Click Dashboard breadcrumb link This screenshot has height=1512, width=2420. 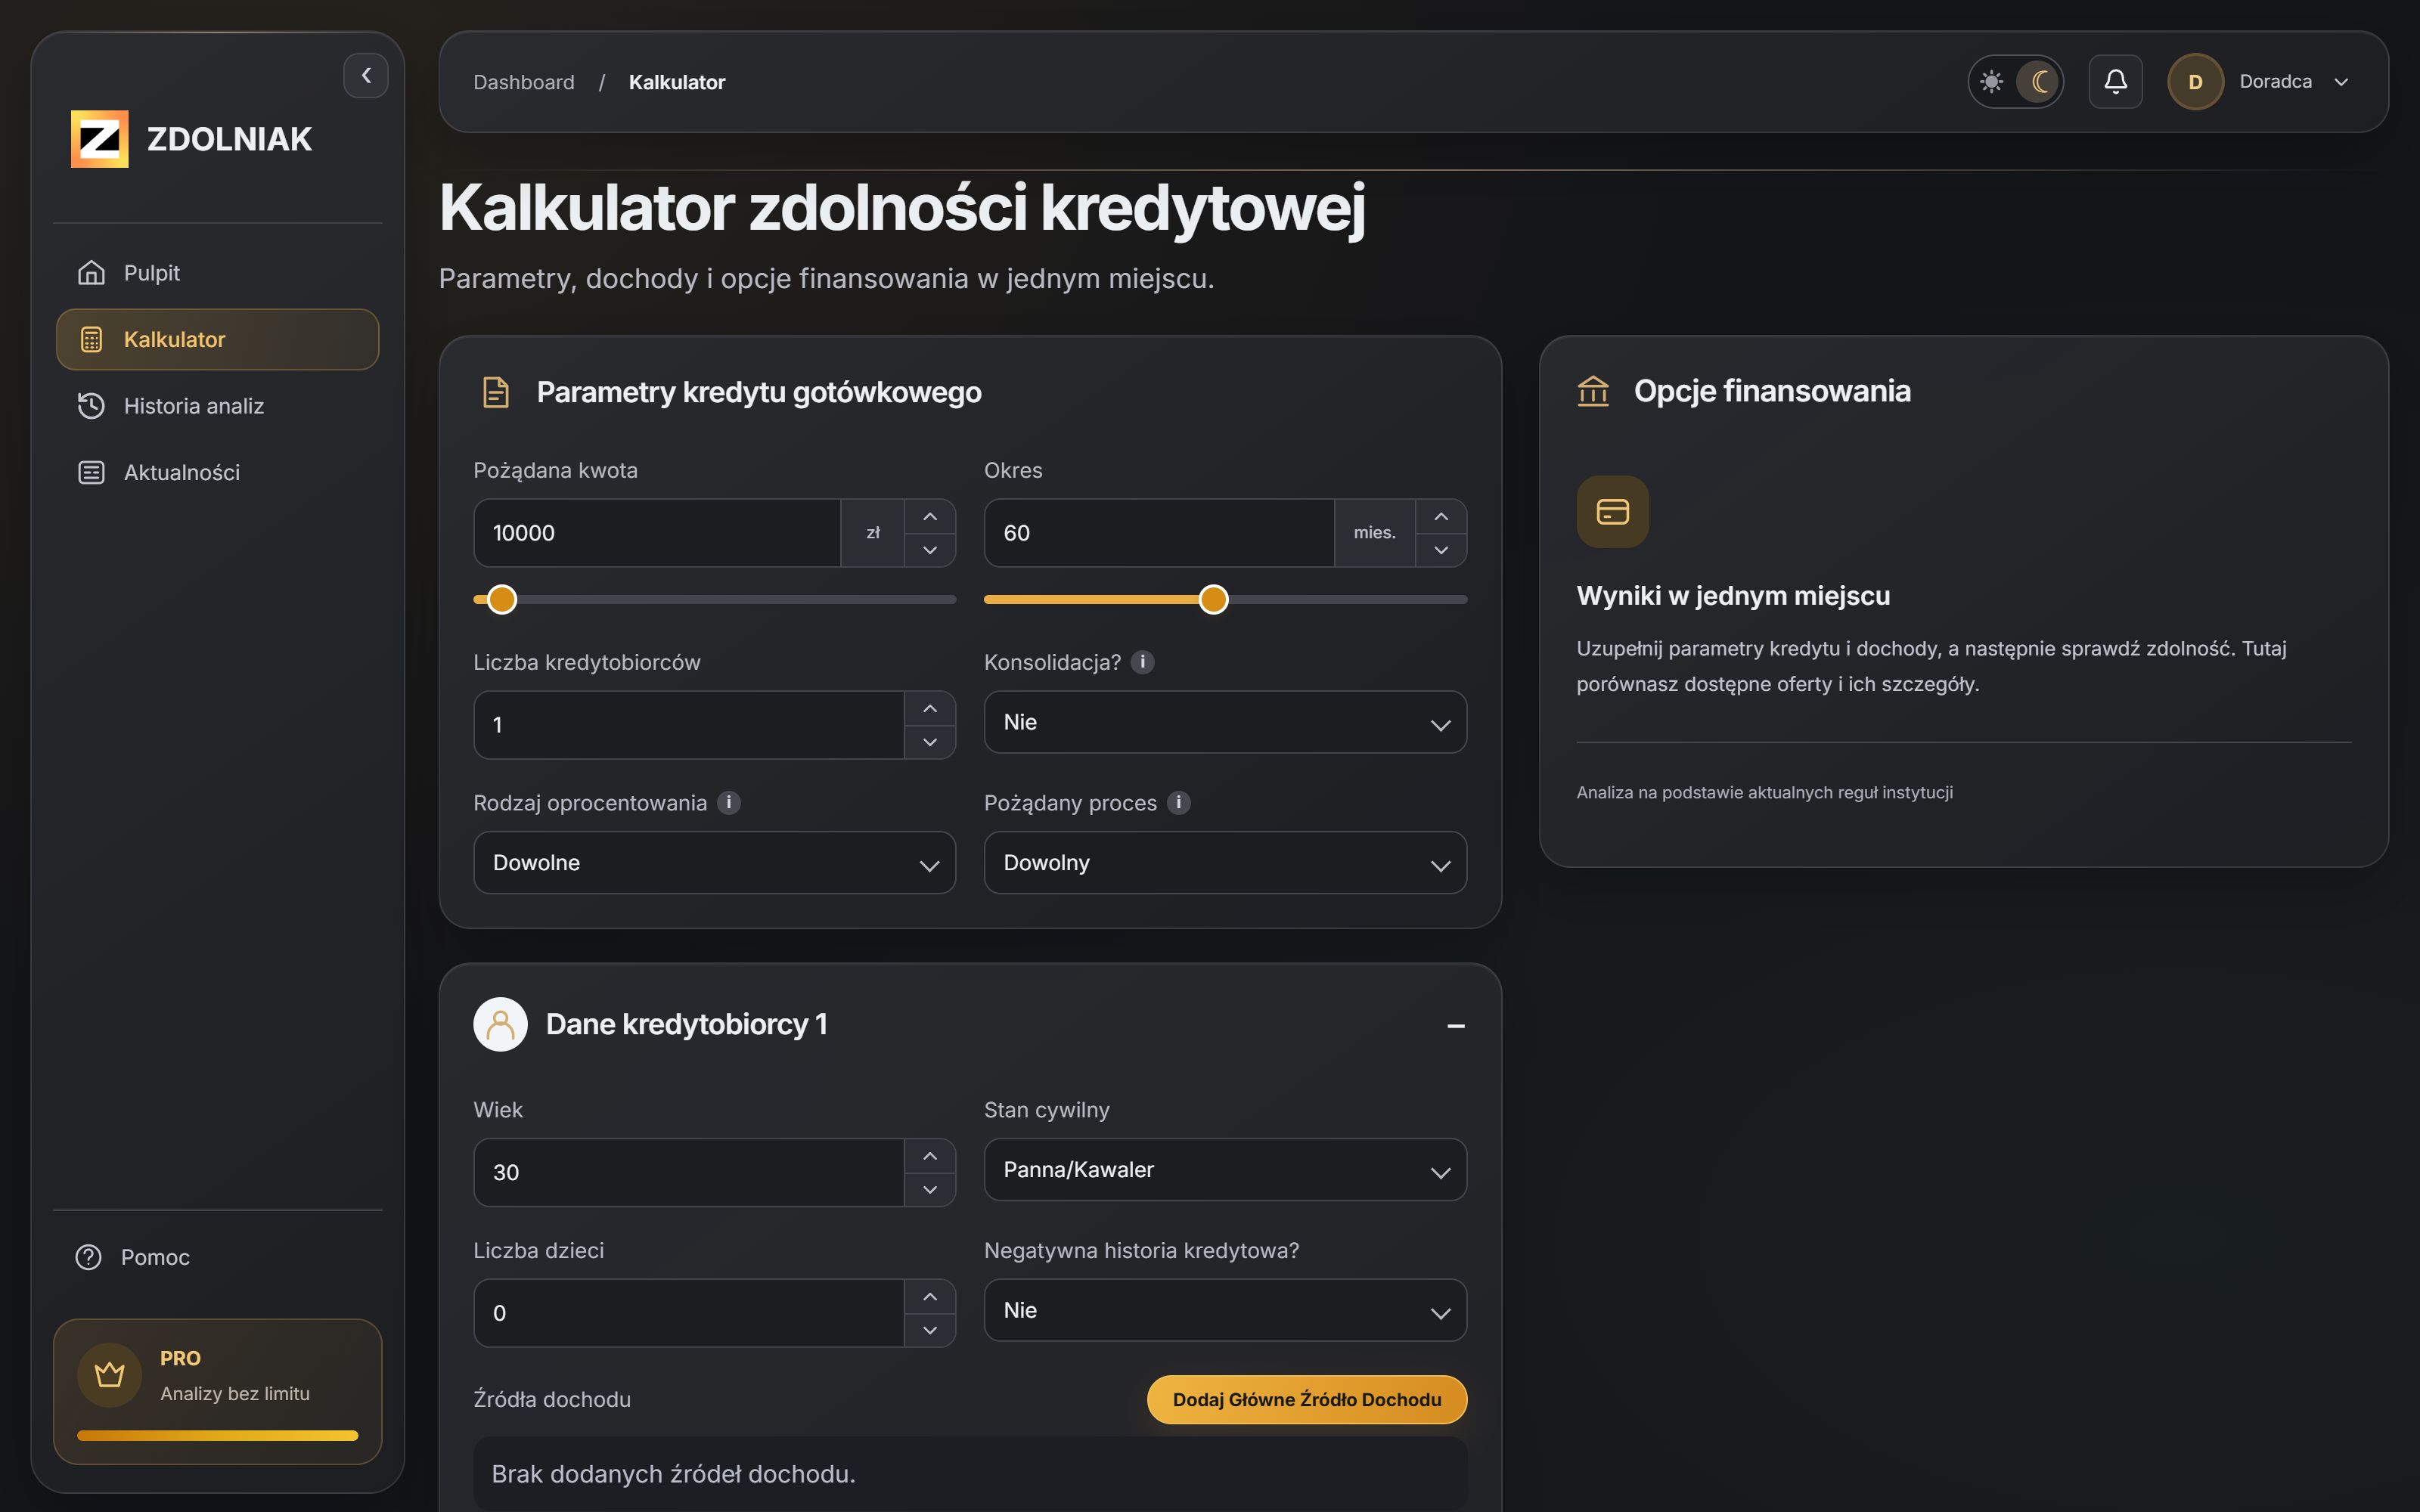point(524,82)
